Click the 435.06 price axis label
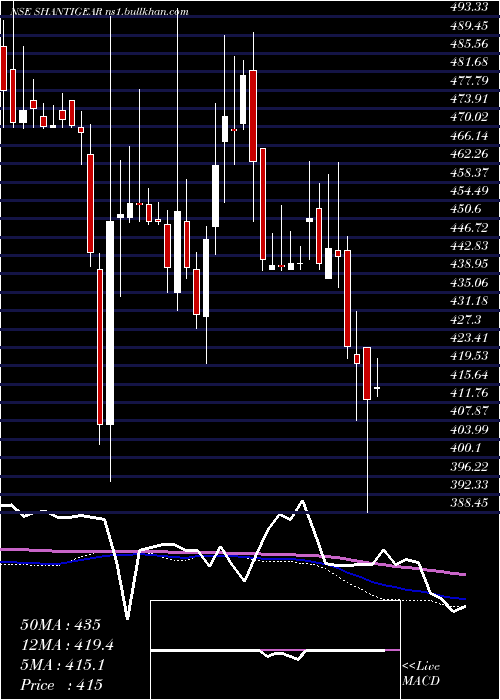The height and width of the screenshot is (700, 500). [468, 283]
